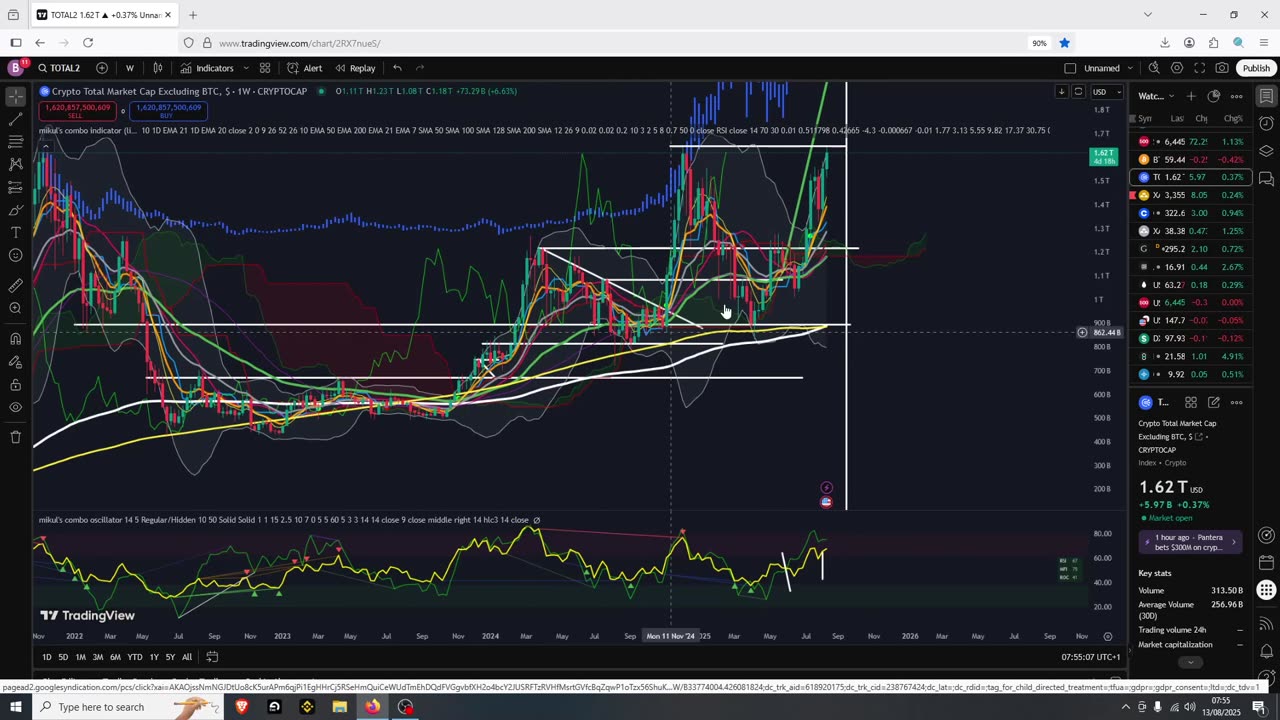The width and height of the screenshot is (1280, 720).
Task: Open watchlist advanced view pie icon
Action: pyautogui.click(x=1214, y=96)
